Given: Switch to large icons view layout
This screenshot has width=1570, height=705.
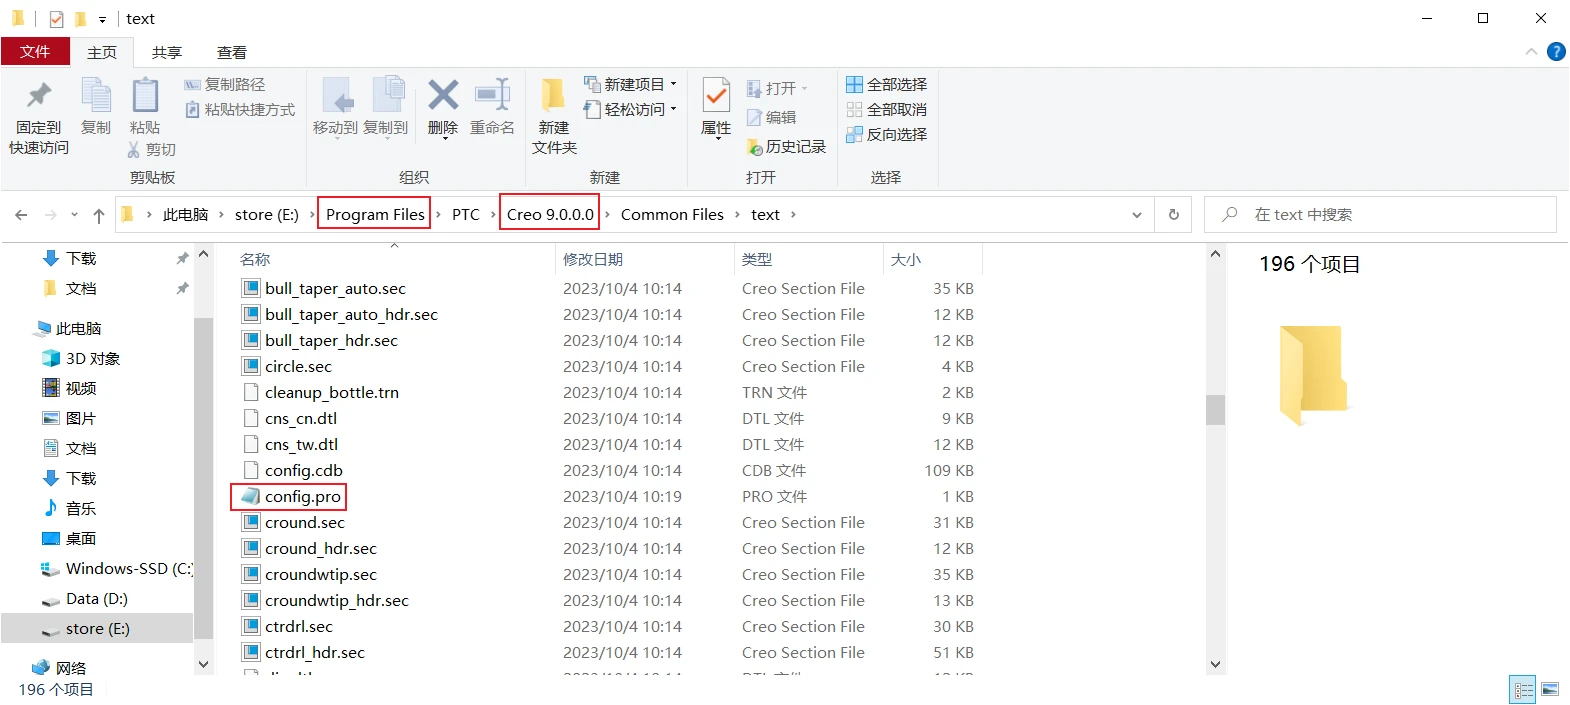Looking at the screenshot, I should click(1550, 690).
